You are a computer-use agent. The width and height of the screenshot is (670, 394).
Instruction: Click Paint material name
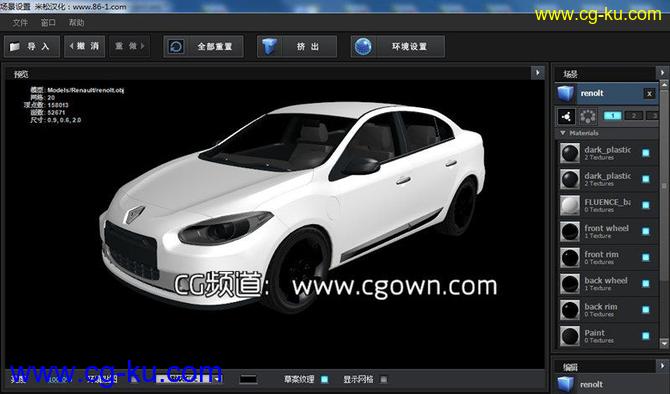pyautogui.click(x=594, y=332)
